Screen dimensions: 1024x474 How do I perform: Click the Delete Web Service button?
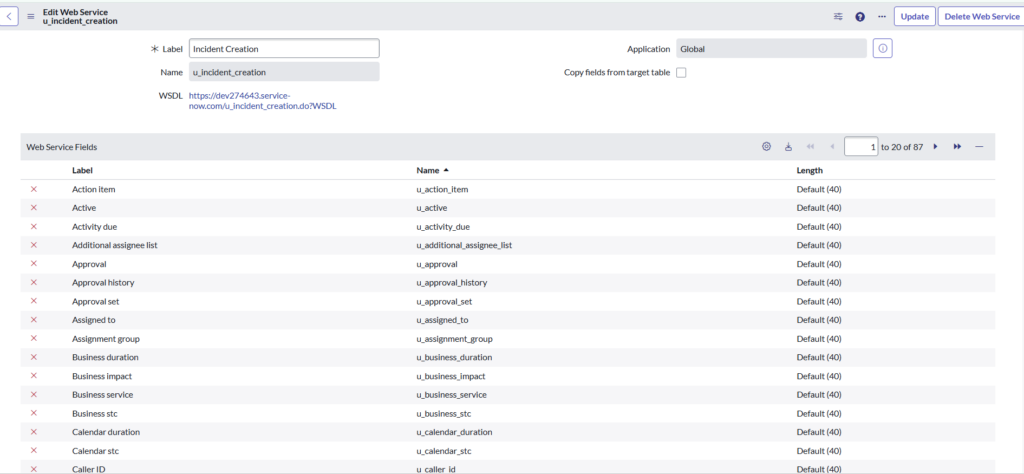(980, 16)
